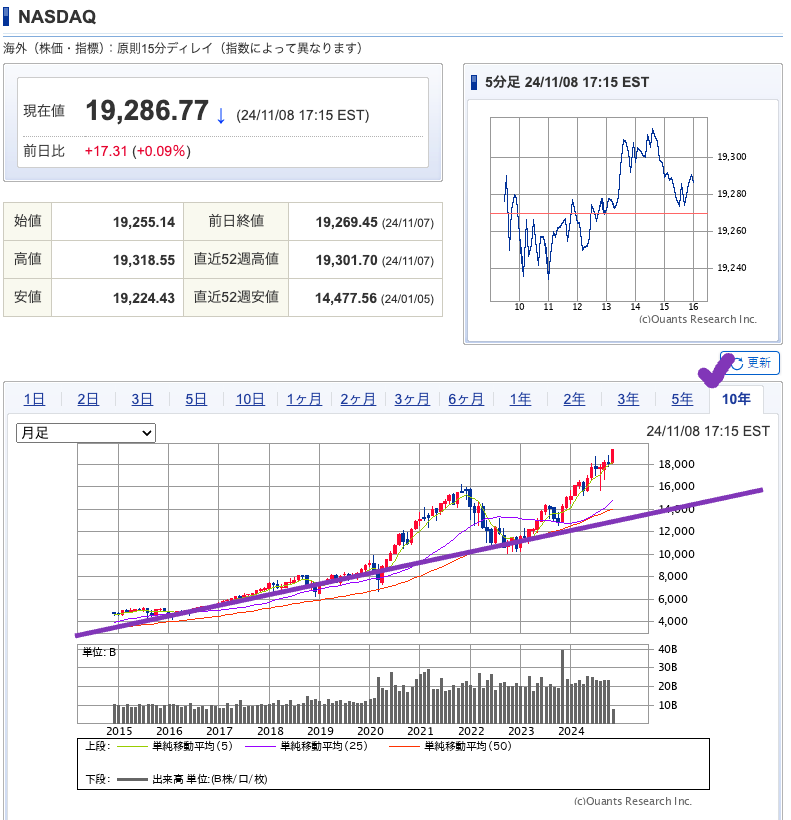Select the 2日 chart period tab
The image size is (791, 820).
[88, 400]
